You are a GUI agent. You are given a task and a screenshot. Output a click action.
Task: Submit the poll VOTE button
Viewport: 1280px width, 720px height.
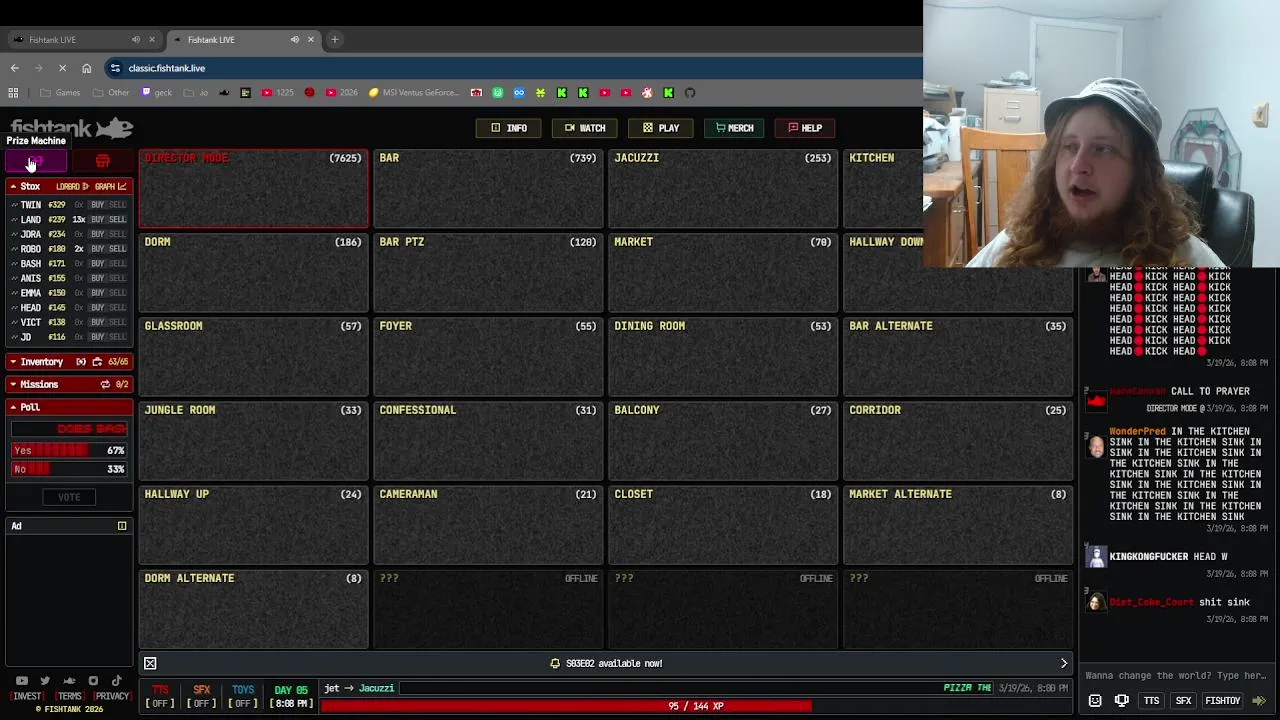point(69,497)
